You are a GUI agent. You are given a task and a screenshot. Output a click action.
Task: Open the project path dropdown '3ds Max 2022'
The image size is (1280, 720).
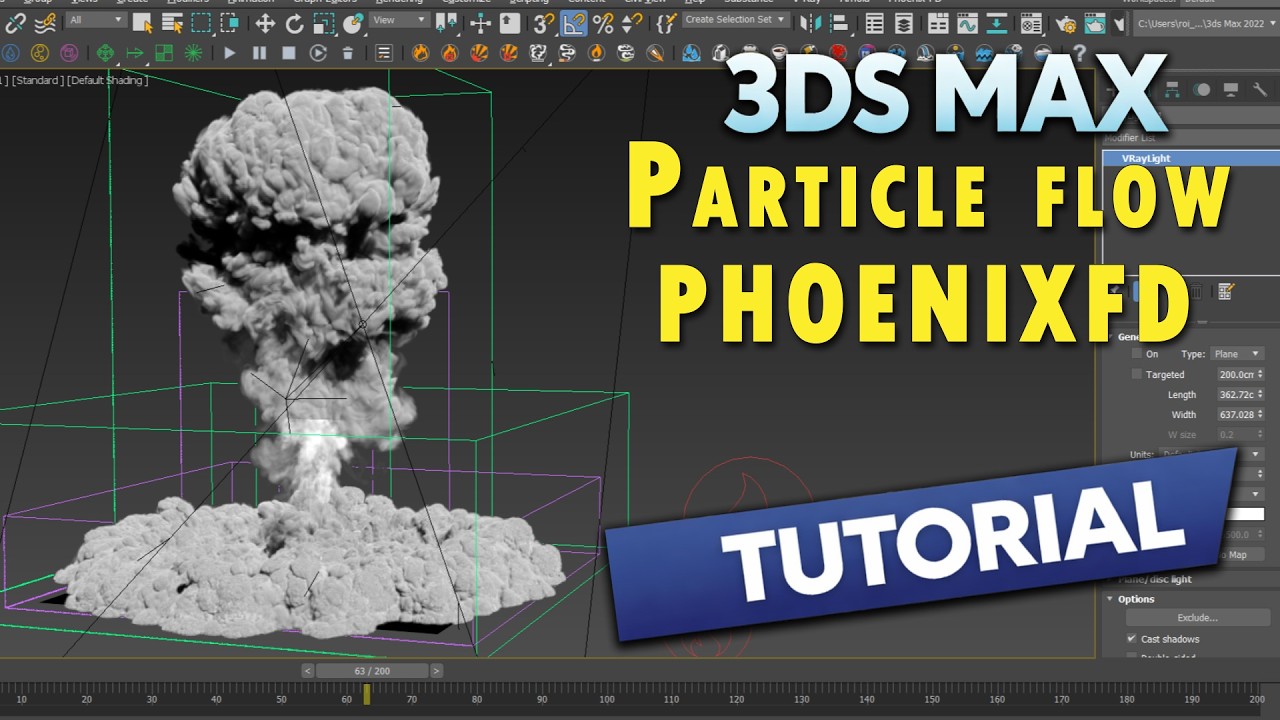tap(1204, 25)
